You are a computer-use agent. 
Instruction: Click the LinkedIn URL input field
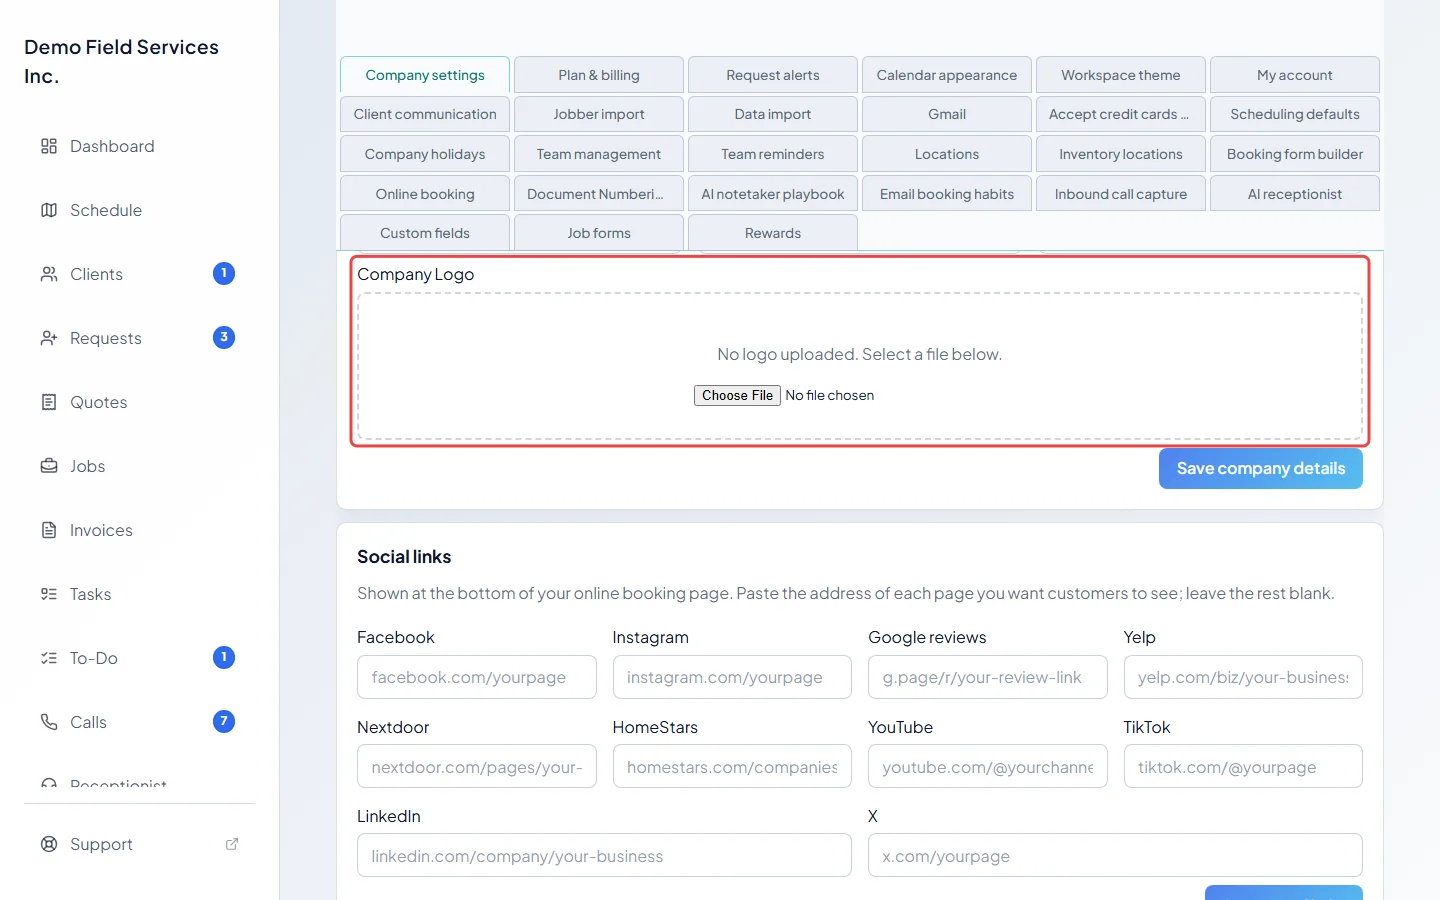pyautogui.click(x=604, y=856)
